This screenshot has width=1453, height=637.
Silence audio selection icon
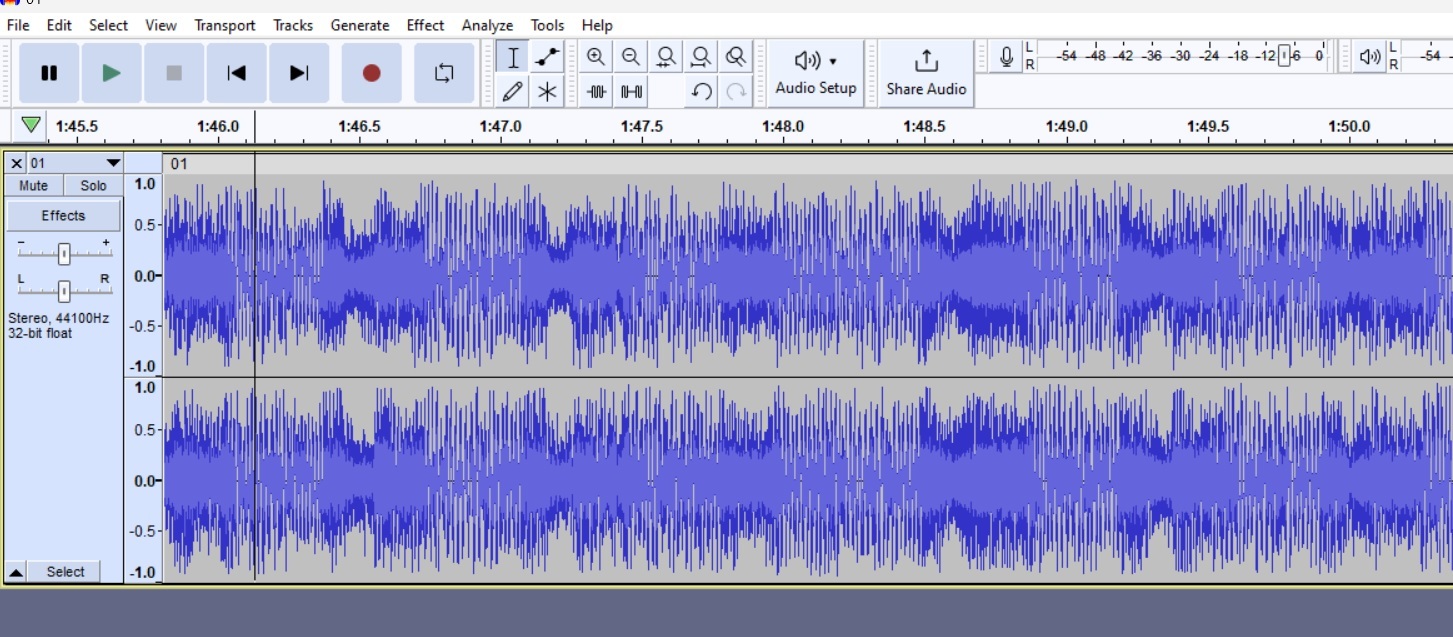pos(631,92)
